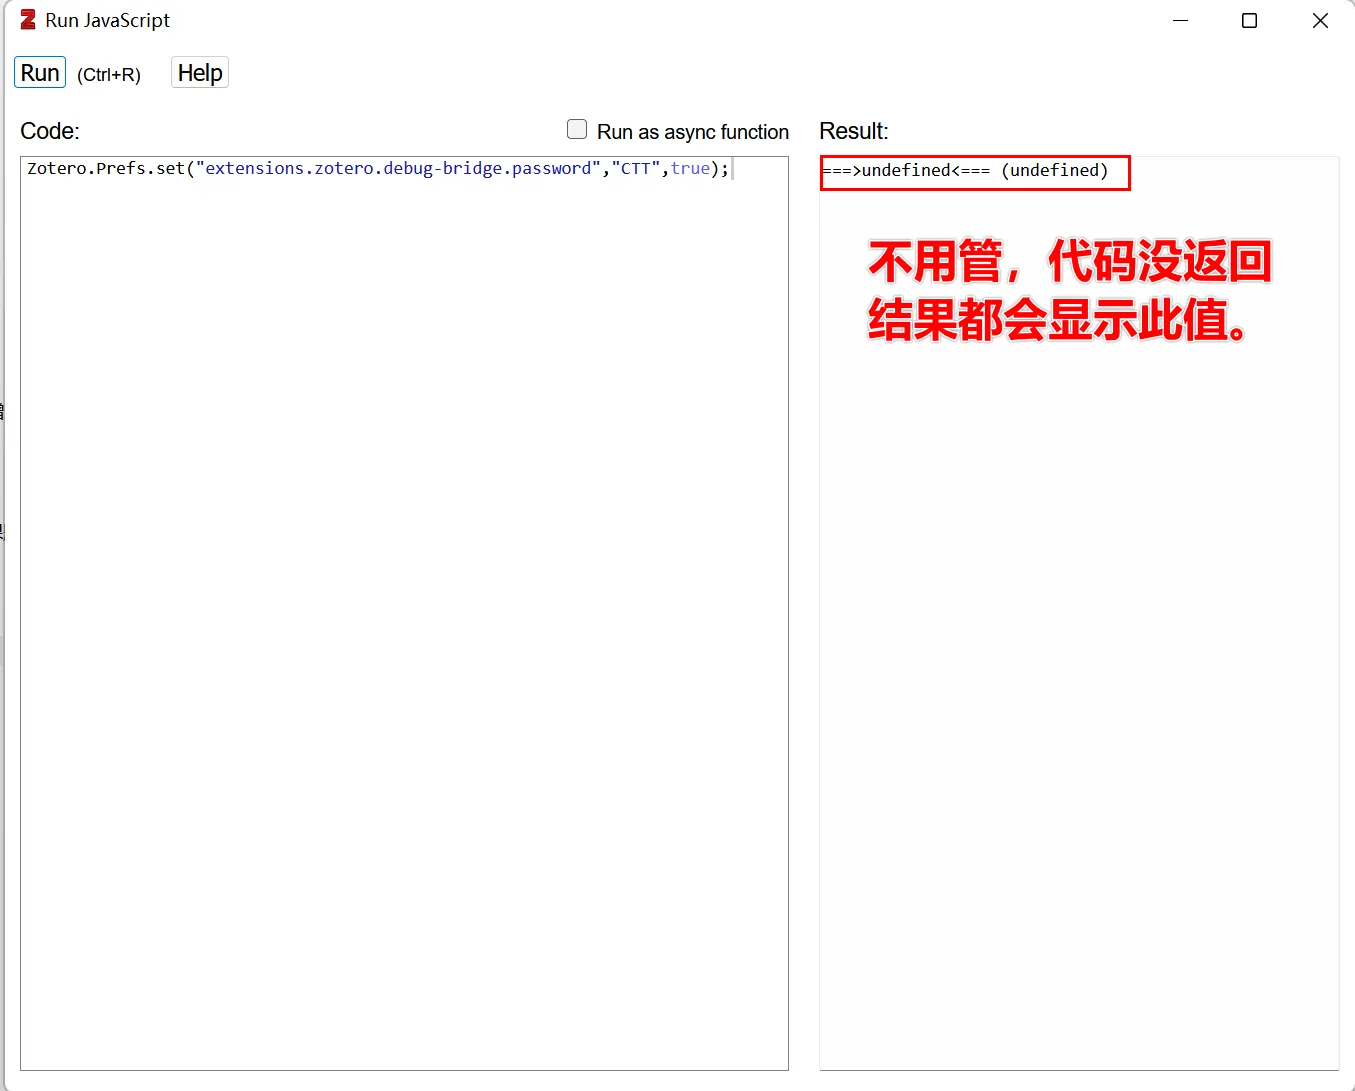Image resolution: width=1355 pixels, height=1091 pixels.
Task: Click the Run button
Action: [x=40, y=73]
